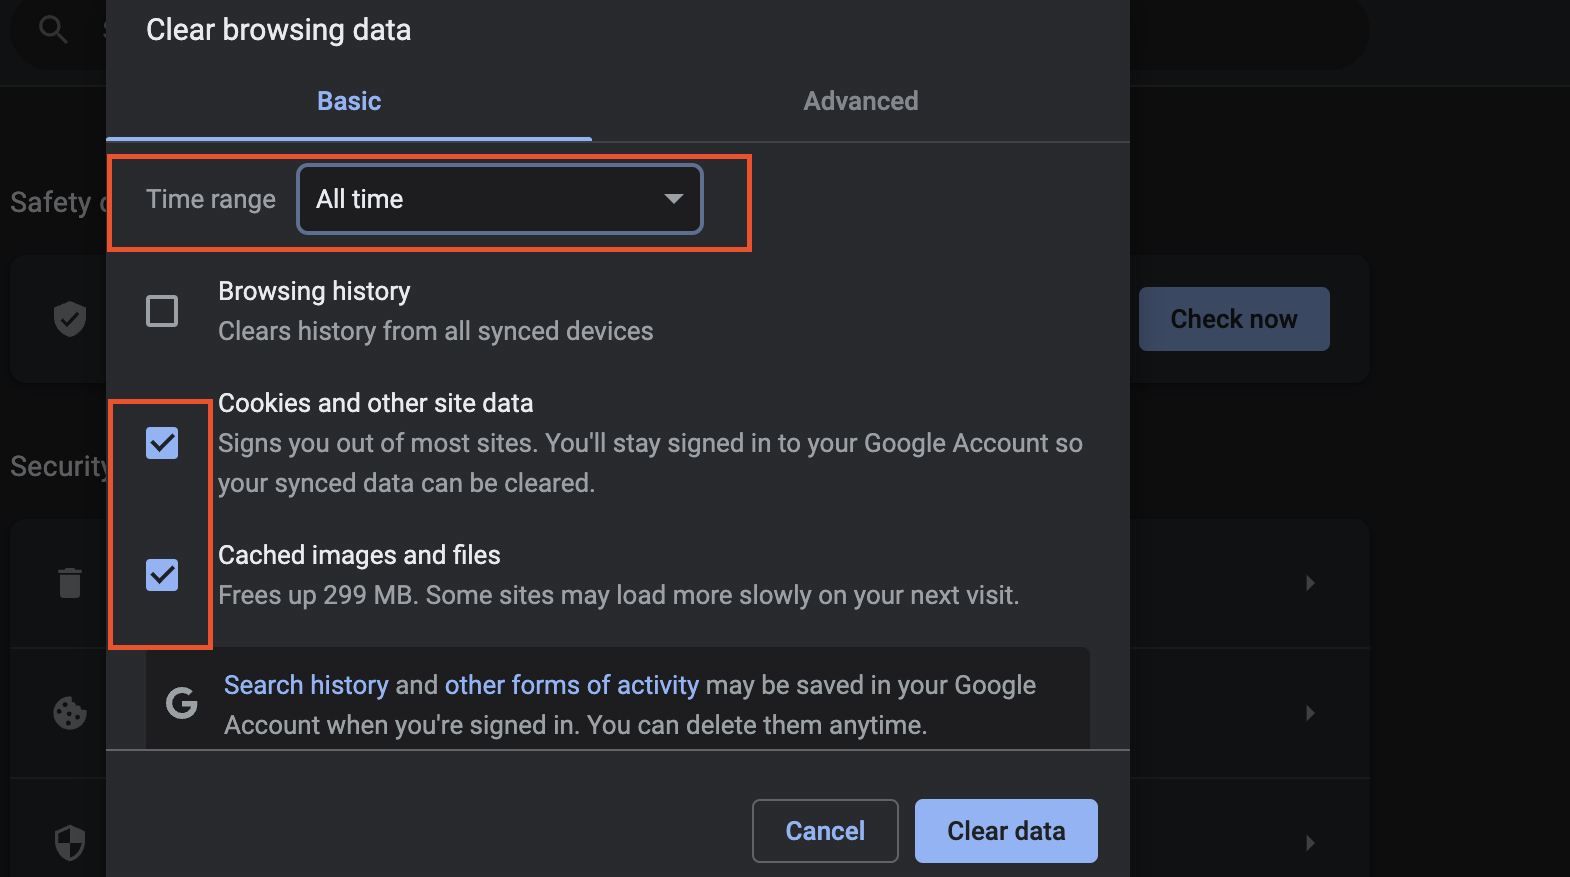Screen dimensions: 1570x877
Task: Uncheck Cookies and other site data
Action: pyautogui.click(x=162, y=443)
